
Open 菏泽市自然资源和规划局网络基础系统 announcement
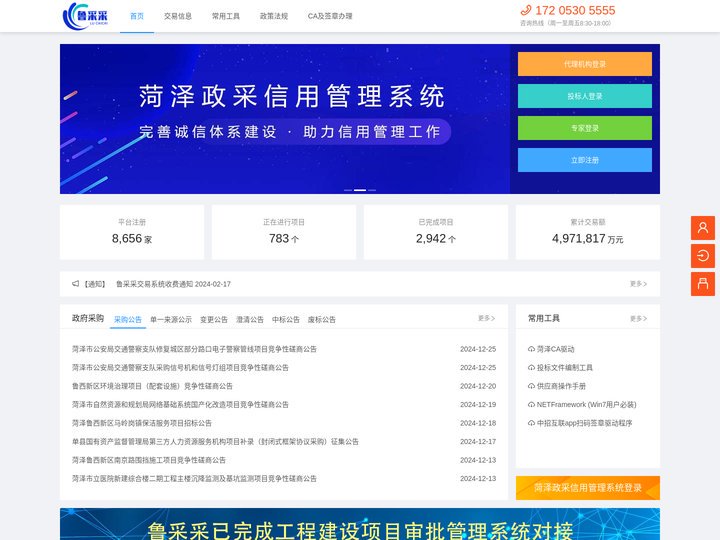tap(180, 405)
